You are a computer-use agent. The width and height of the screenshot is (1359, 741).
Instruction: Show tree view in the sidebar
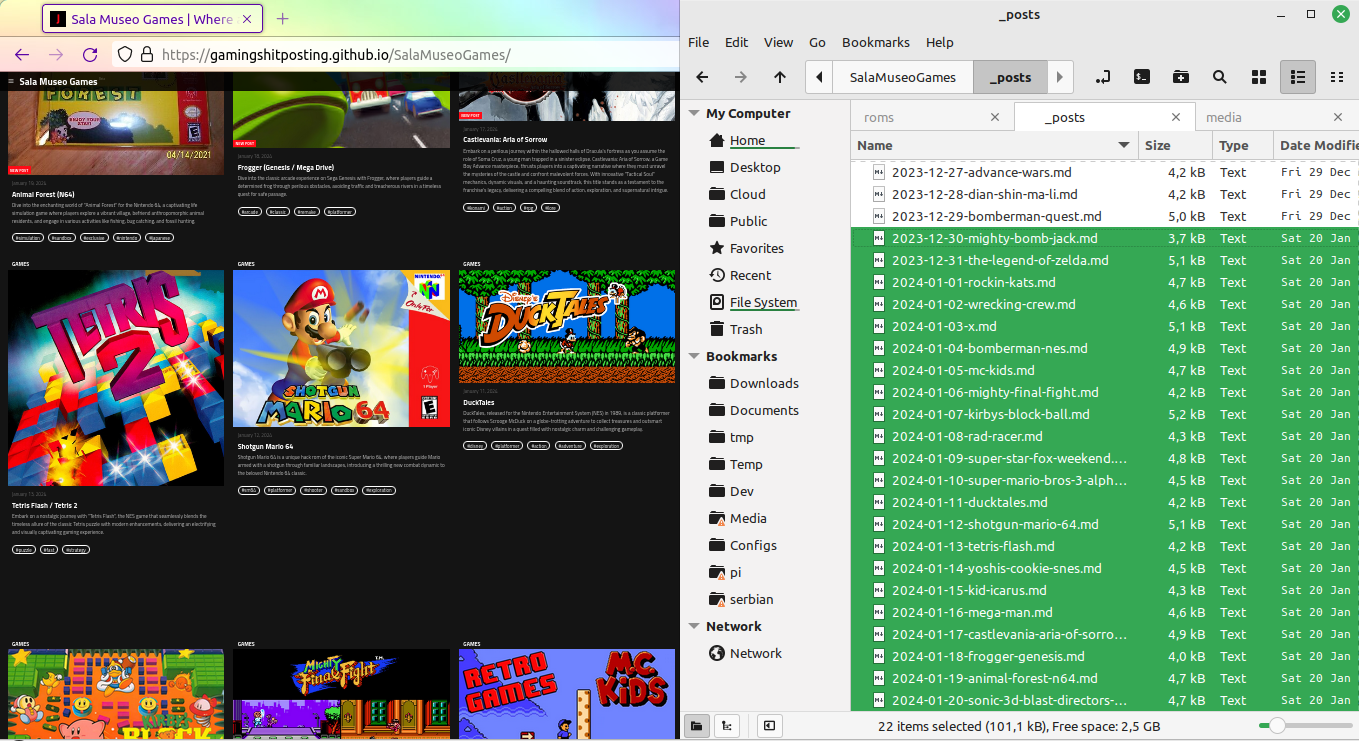[x=726, y=725]
